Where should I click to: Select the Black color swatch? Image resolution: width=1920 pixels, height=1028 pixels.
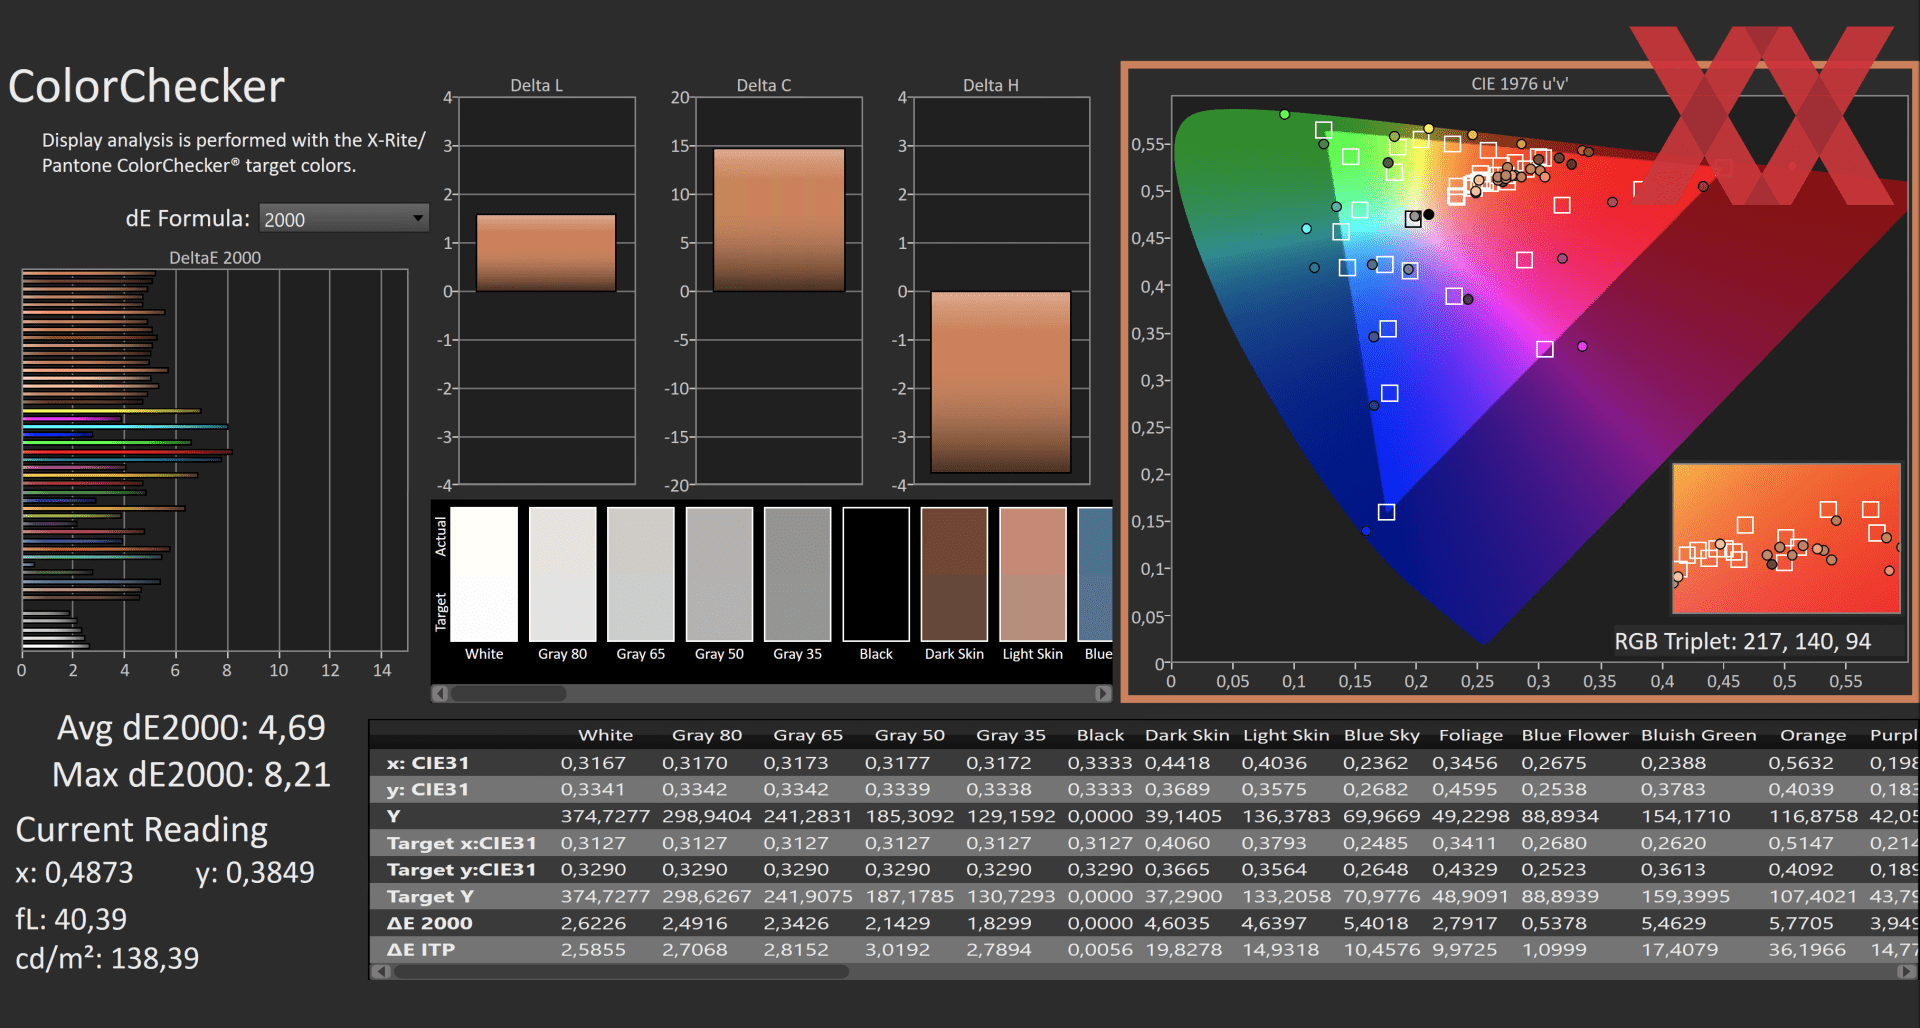click(876, 574)
